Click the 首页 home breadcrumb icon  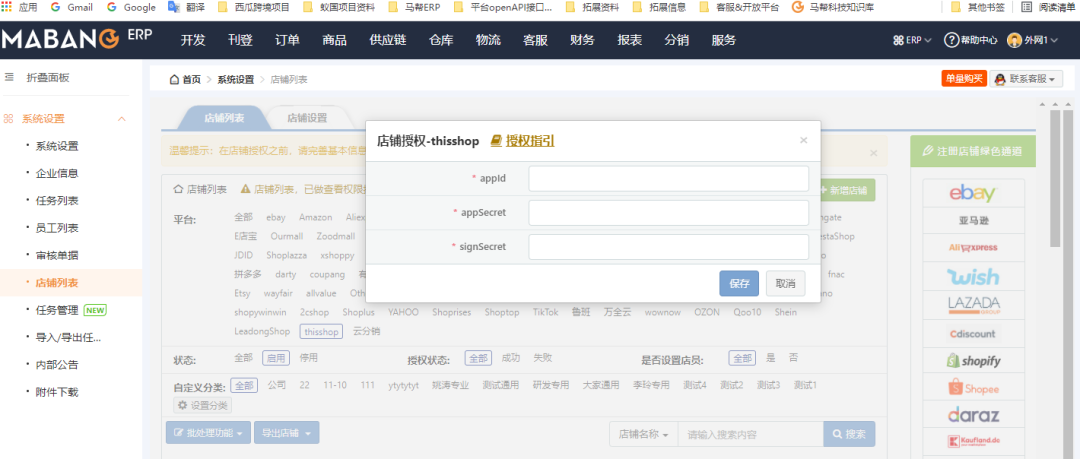coord(174,79)
